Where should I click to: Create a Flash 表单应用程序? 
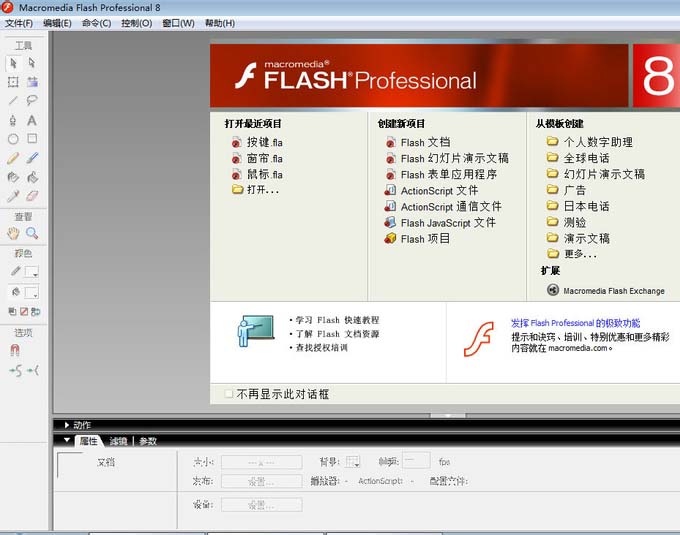pyautogui.click(x=441, y=175)
